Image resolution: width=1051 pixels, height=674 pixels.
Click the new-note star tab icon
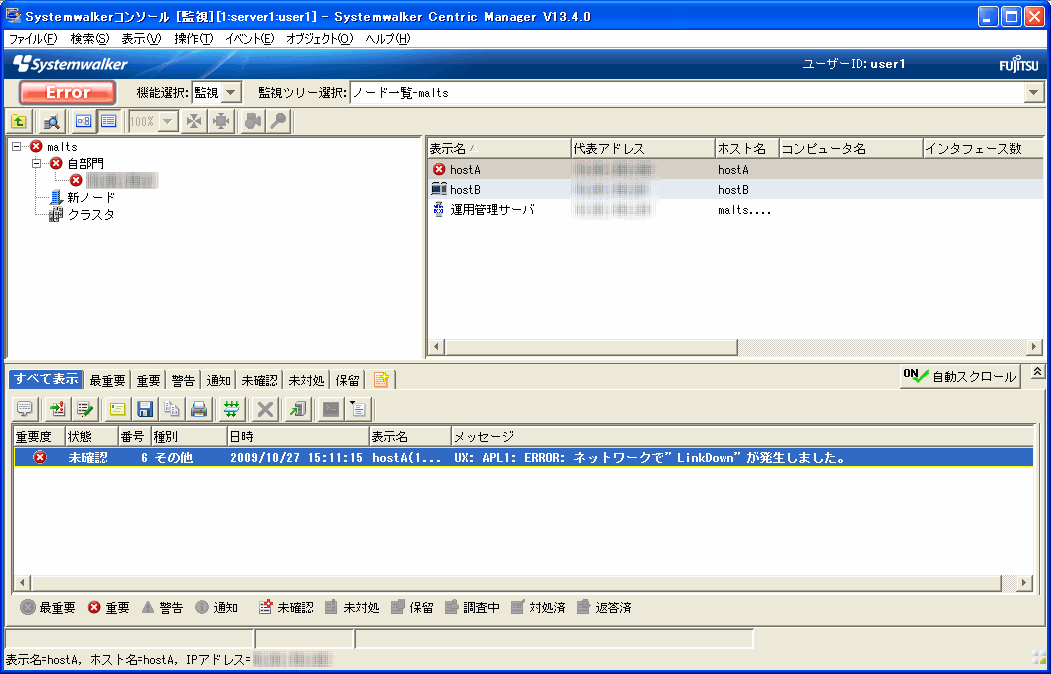tap(381, 380)
